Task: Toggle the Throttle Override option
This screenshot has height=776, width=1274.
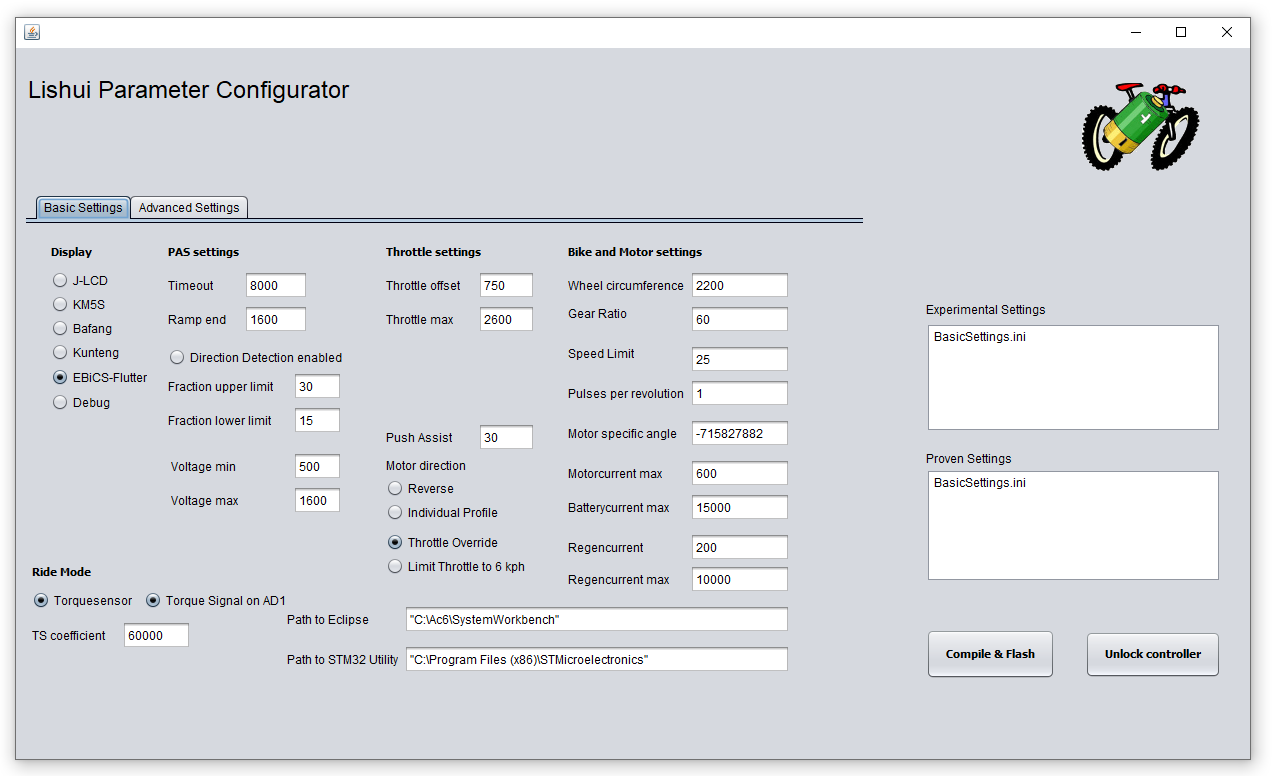Action: (443, 542)
